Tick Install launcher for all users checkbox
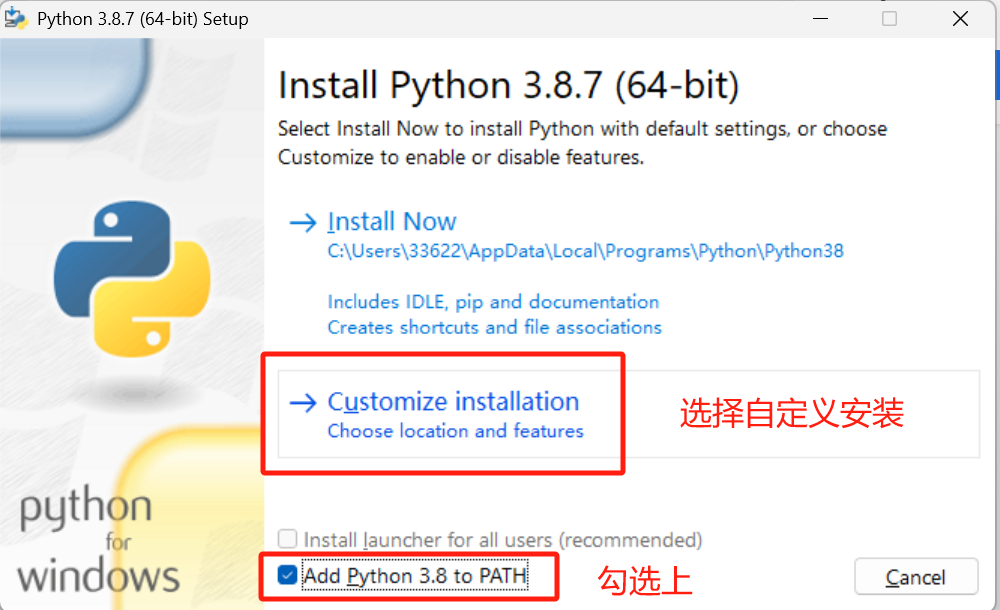The image size is (1000, 610). (x=287, y=539)
